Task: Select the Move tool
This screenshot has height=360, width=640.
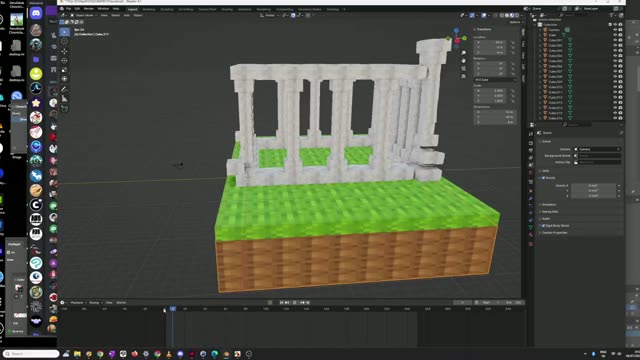Action: click(x=64, y=51)
